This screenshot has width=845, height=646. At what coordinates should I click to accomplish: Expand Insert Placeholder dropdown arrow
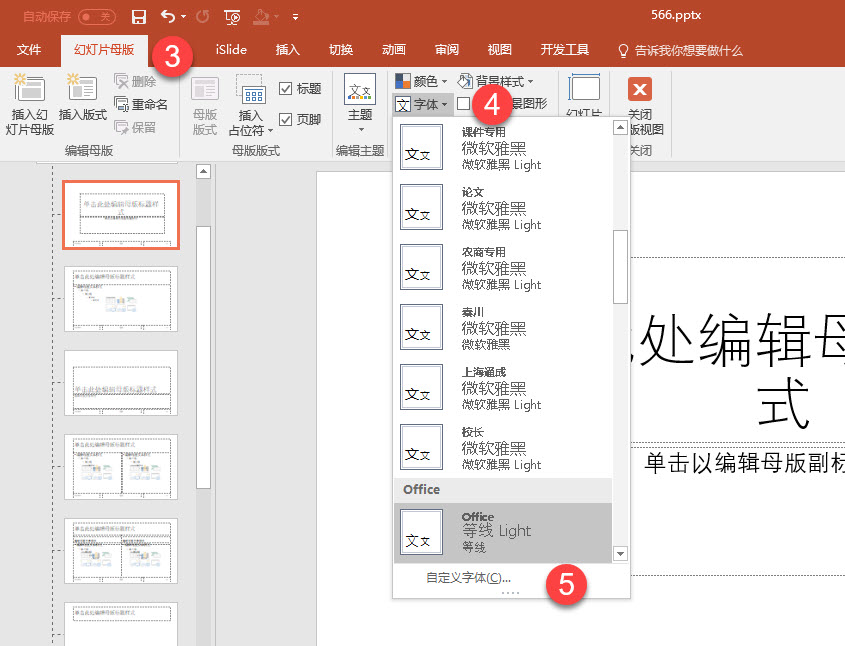coord(271,130)
